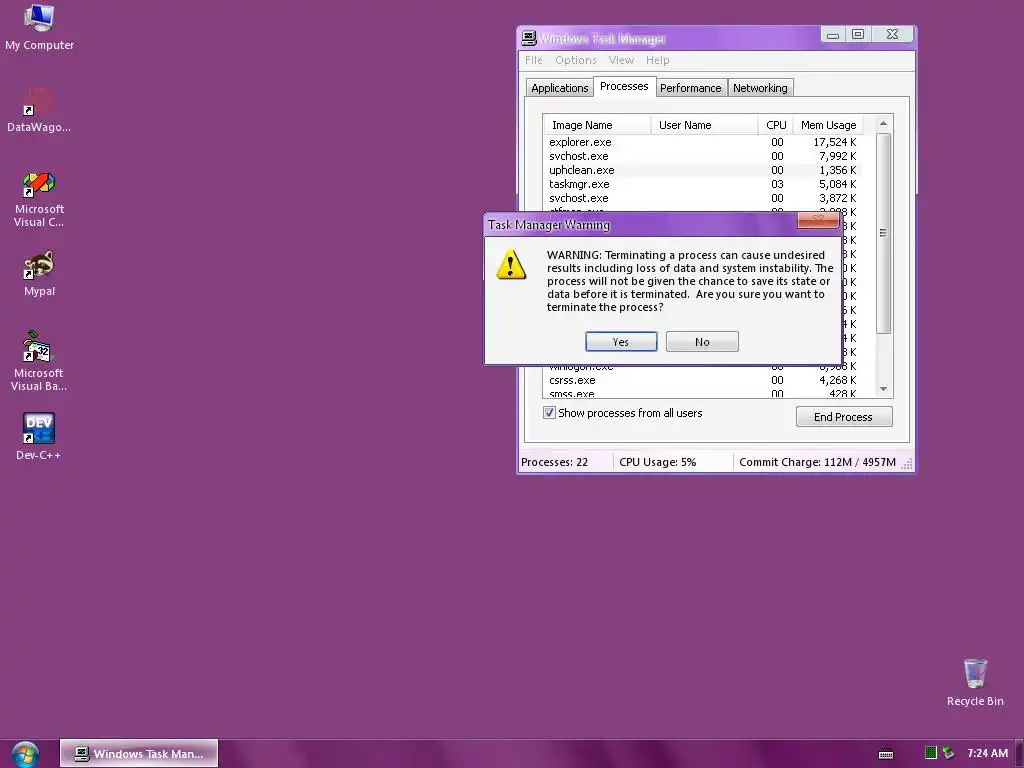Click the Task Manager title bar icon
Screen dimensions: 1024x768
(529, 39)
